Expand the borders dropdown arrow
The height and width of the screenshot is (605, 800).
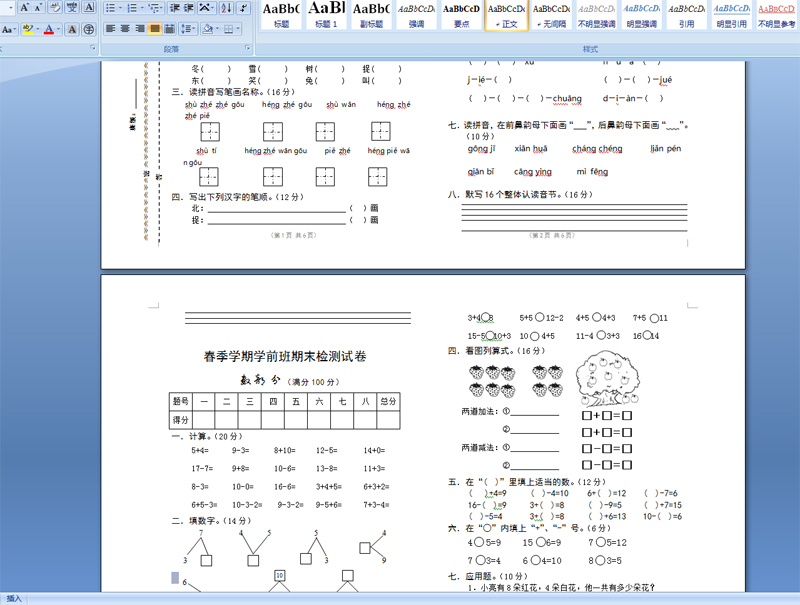pyautogui.click(x=238, y=29)
